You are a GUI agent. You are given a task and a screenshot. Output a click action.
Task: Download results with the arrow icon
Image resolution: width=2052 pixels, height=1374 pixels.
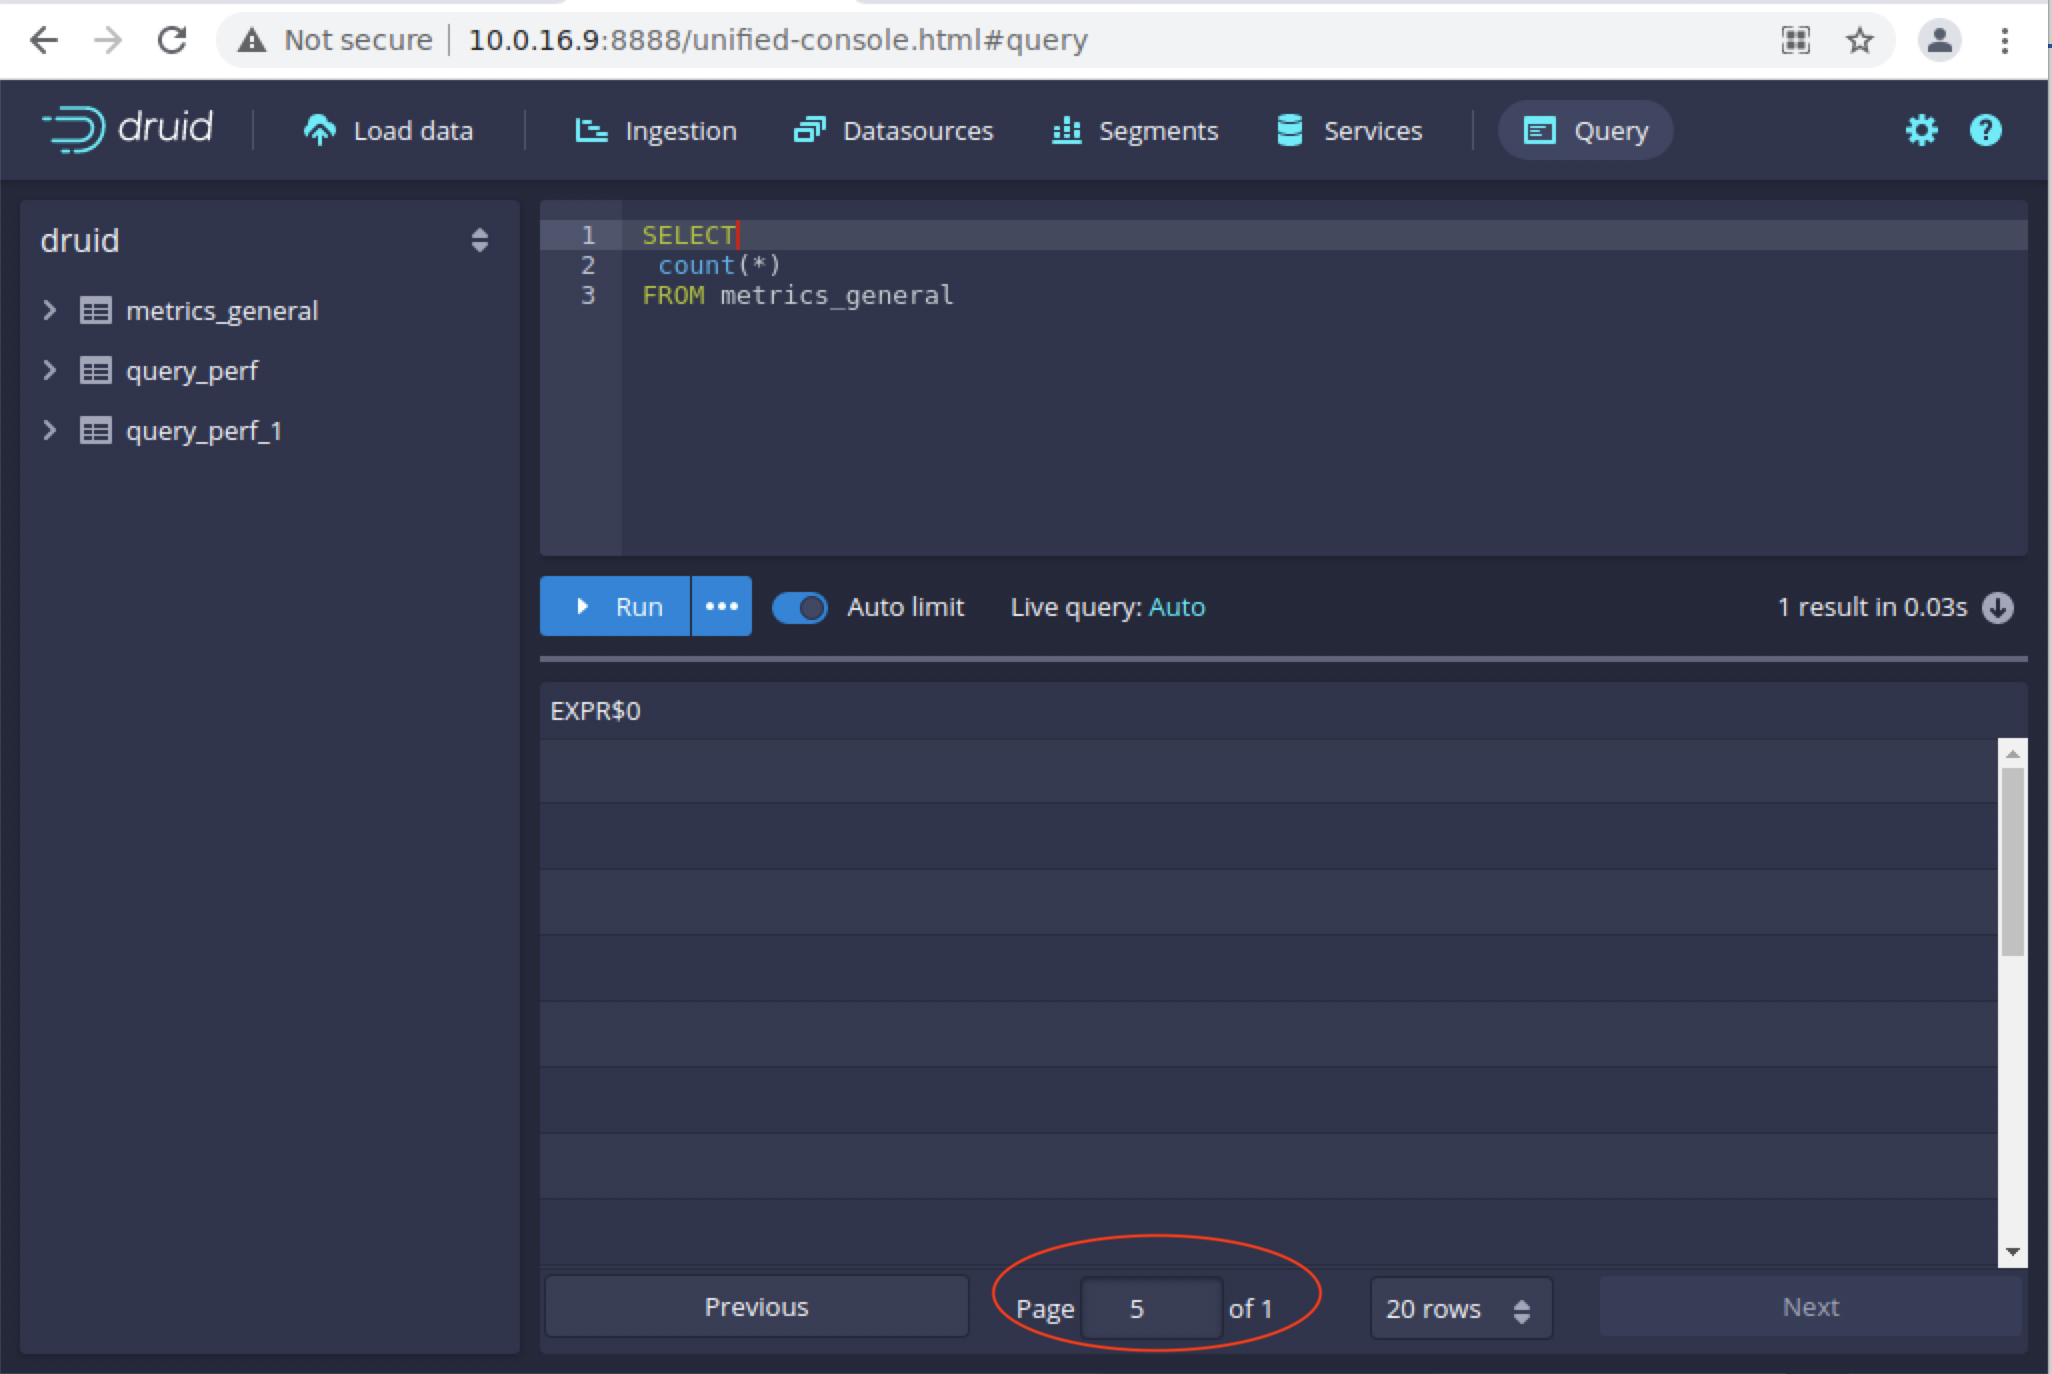pyautogui.click(x=1998, y=607)
